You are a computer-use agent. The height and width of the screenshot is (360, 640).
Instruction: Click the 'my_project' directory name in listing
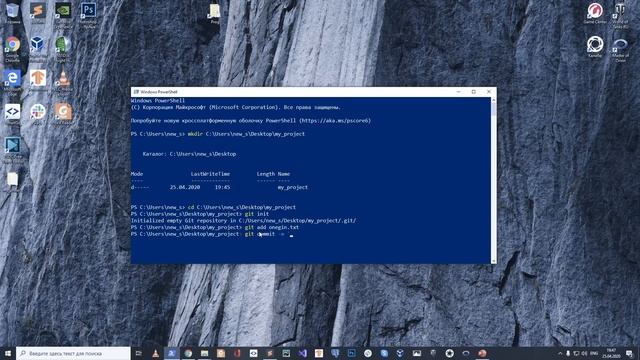(293, 187)
